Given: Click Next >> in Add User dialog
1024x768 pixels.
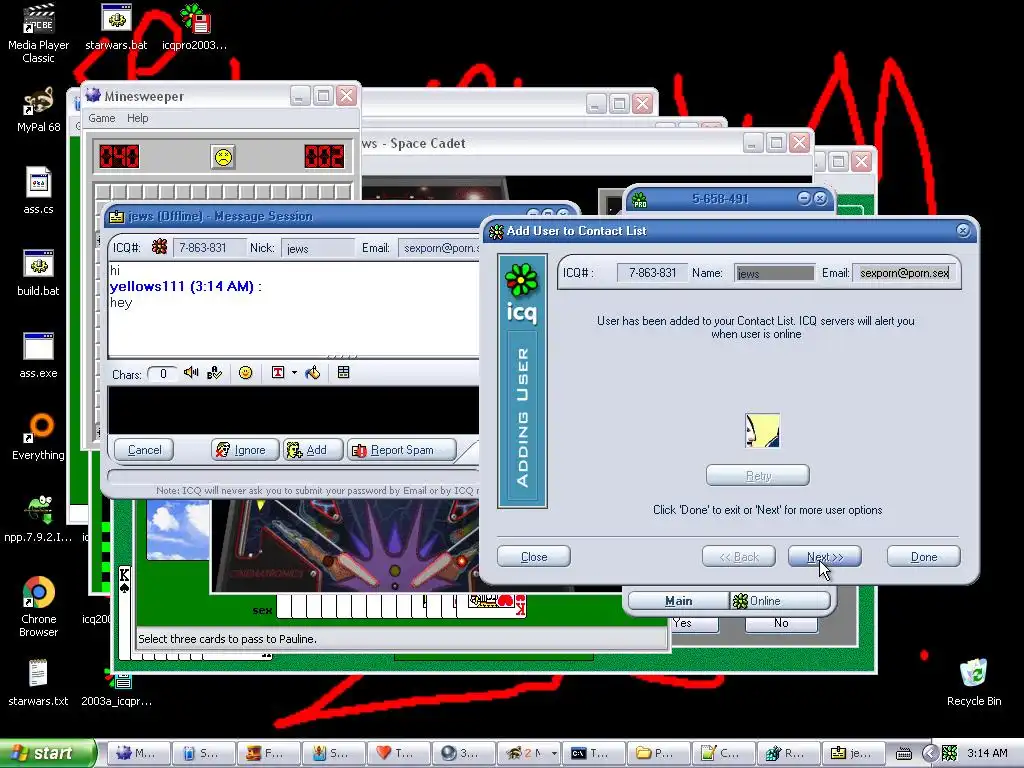Looking at the screenshot, I should tap(825, 556).
